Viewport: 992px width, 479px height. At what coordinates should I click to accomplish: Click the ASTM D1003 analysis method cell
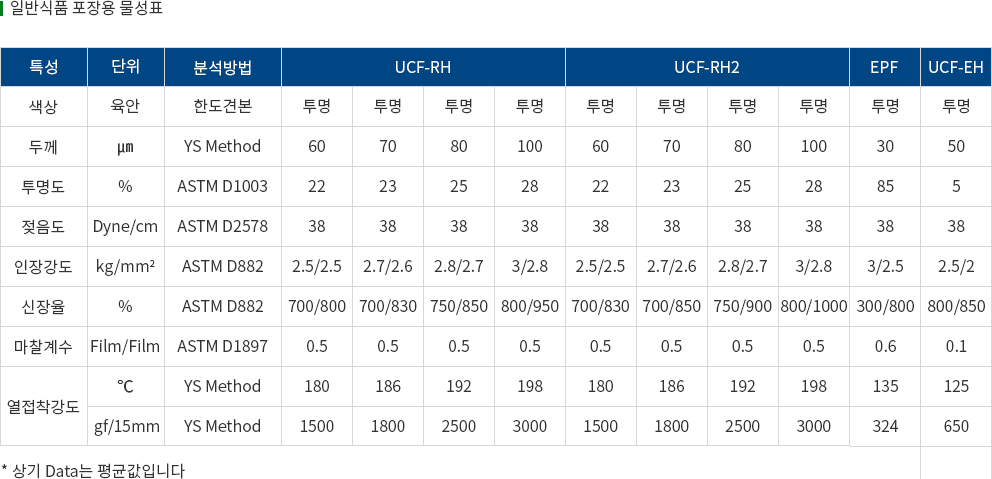click(x=223, y=187)
